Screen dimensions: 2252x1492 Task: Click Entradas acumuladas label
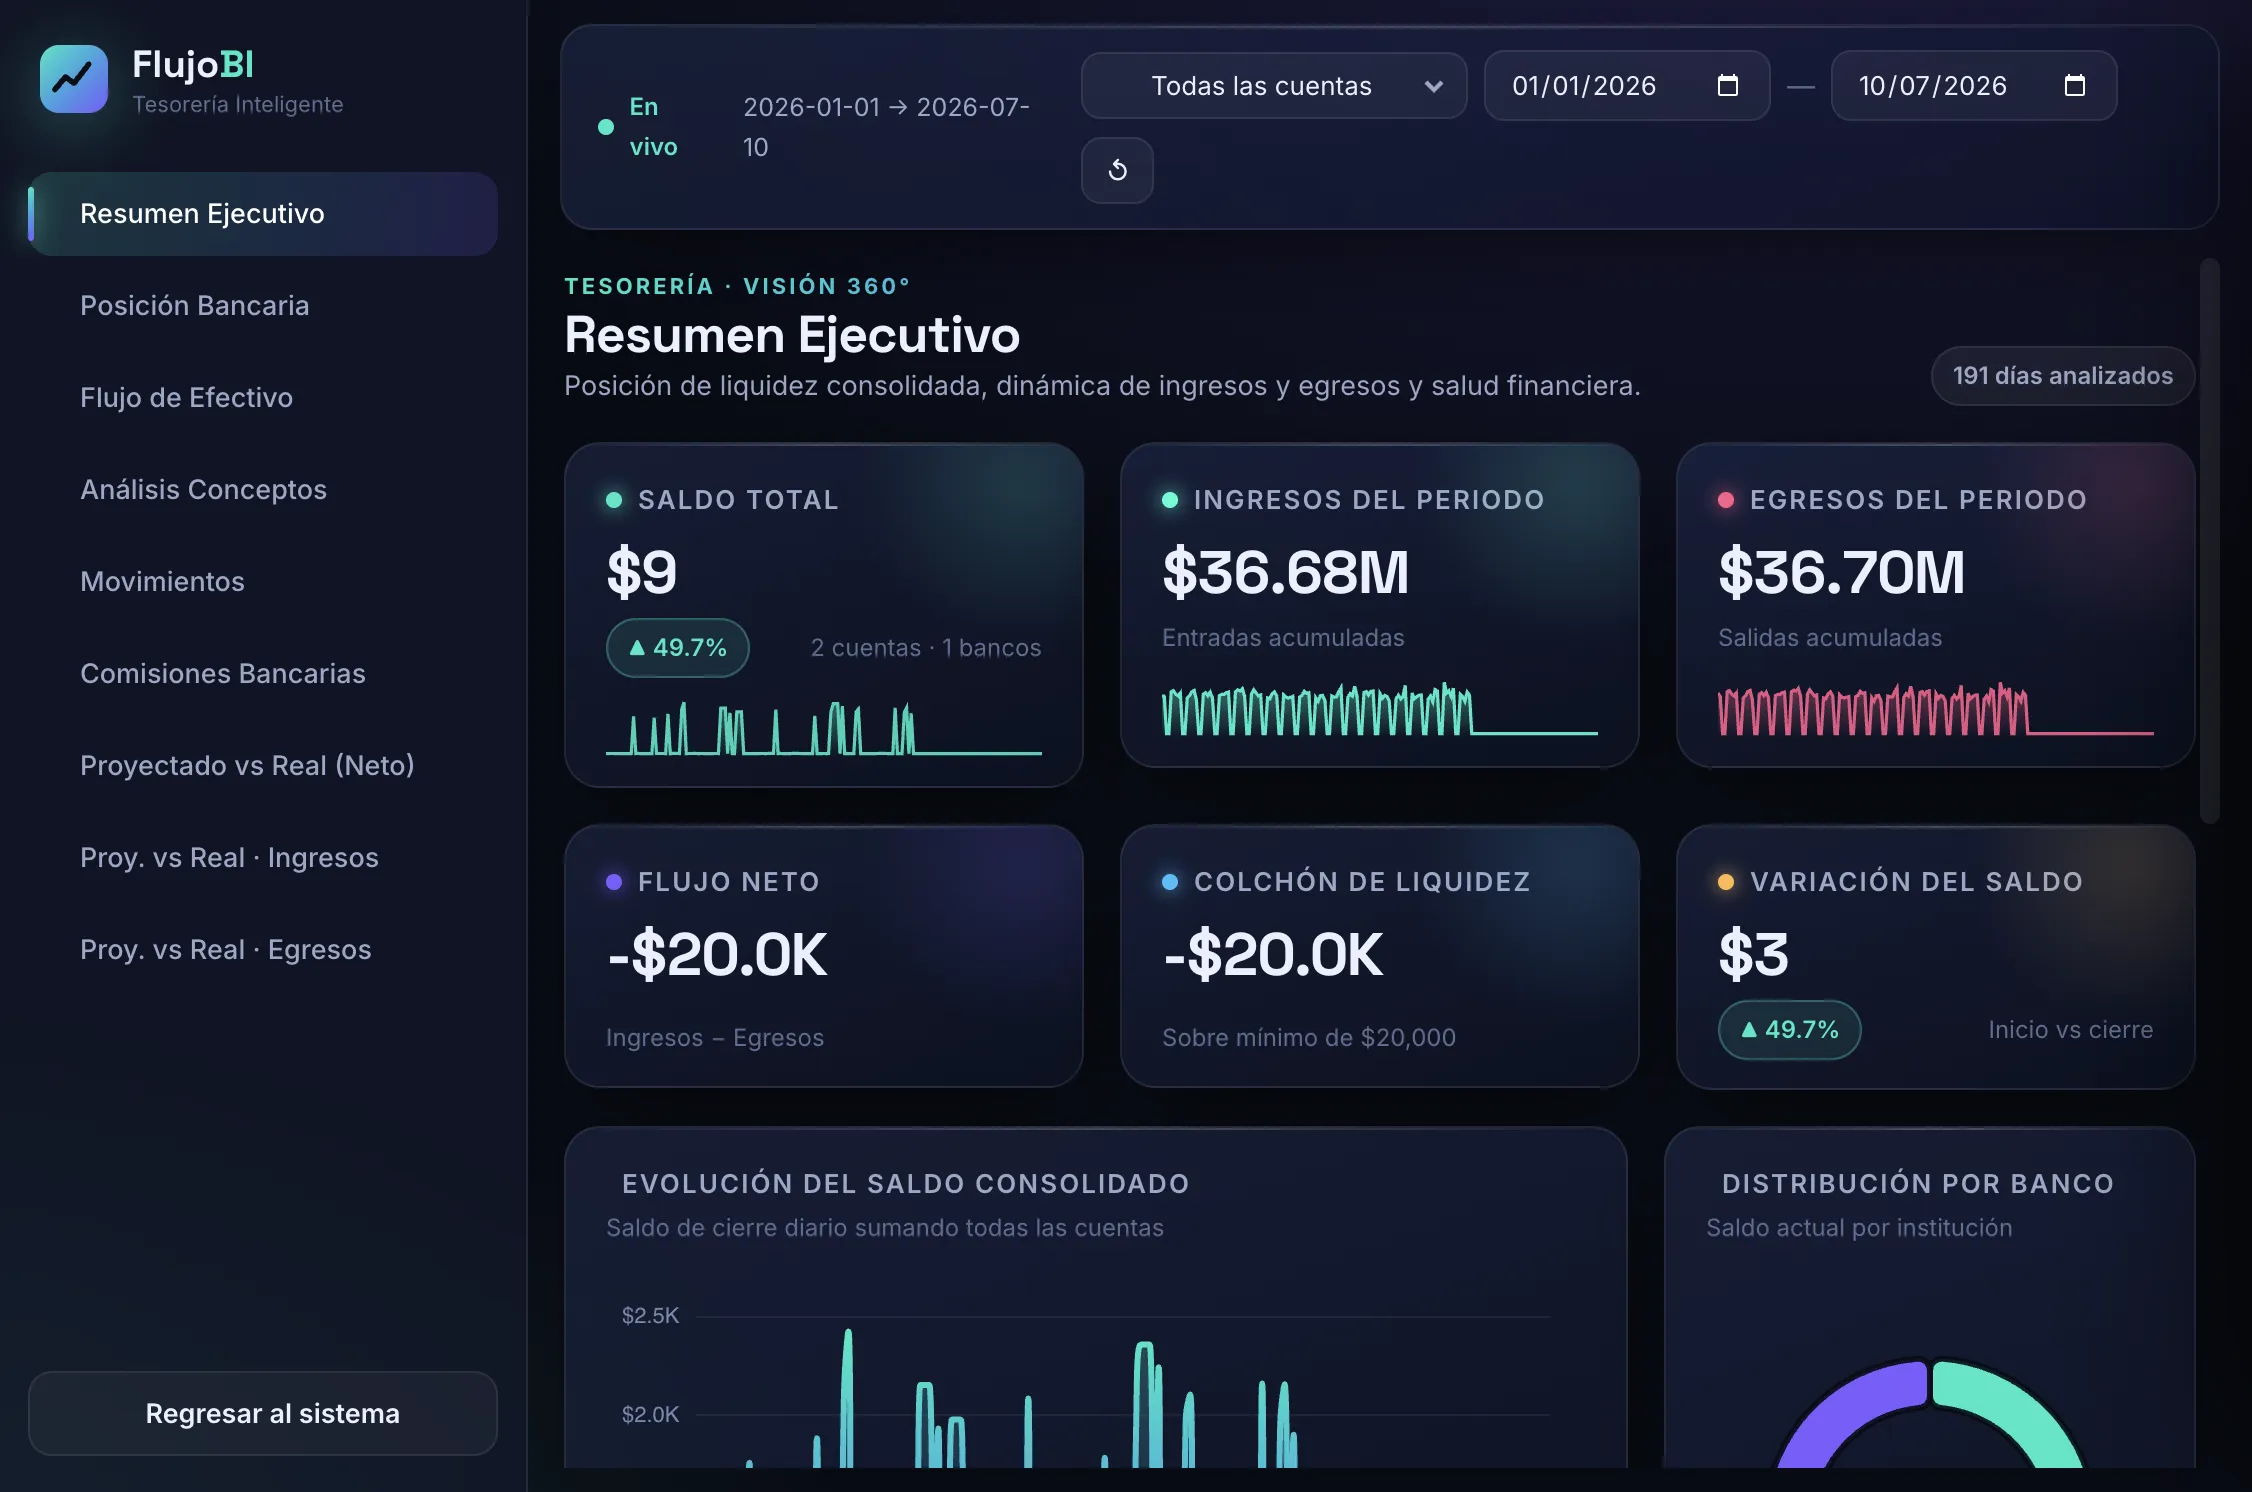coord(1283,638)
